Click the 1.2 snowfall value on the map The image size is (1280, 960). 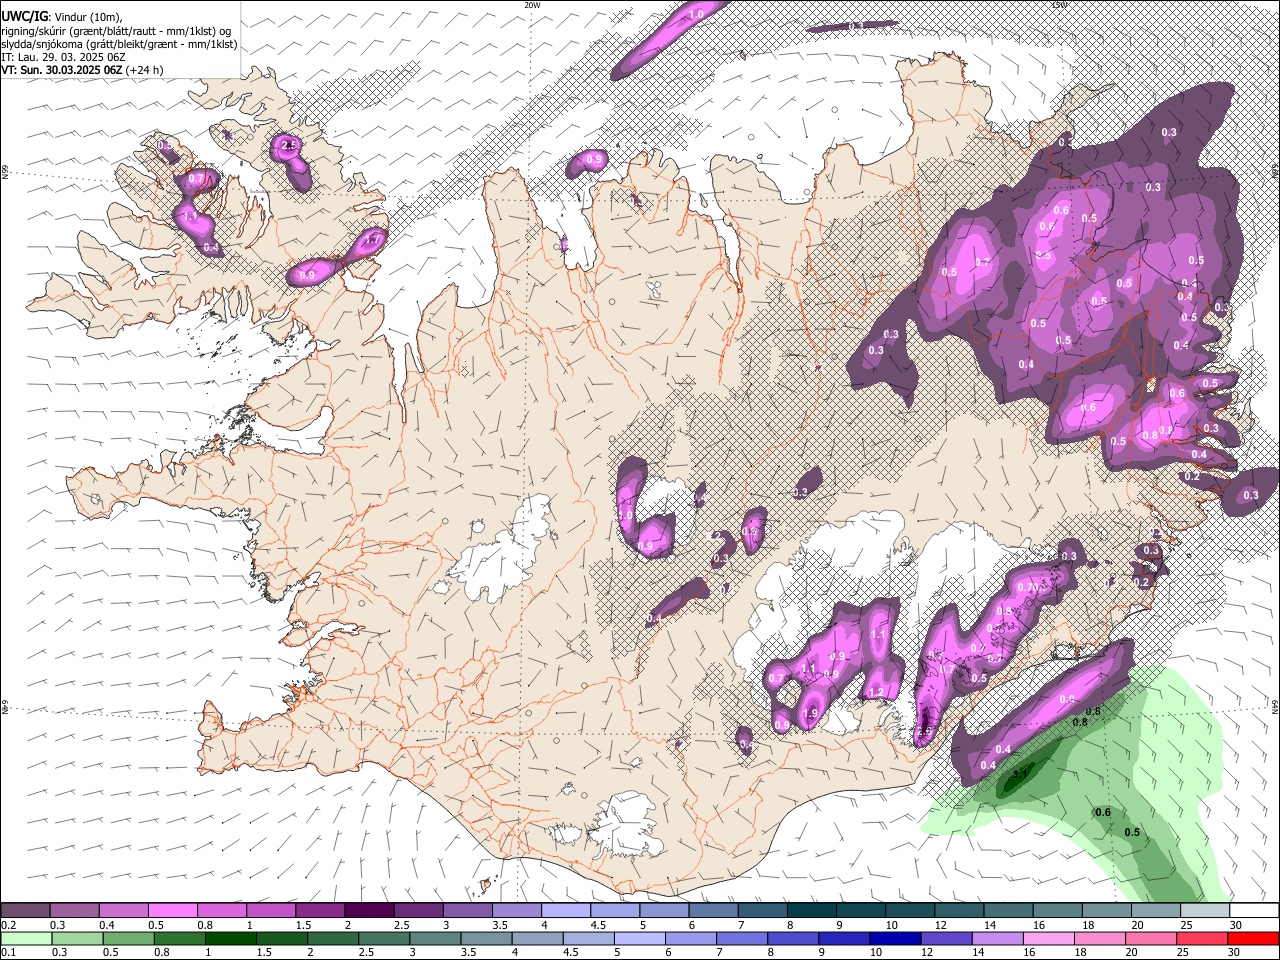(x=876, y=693)
